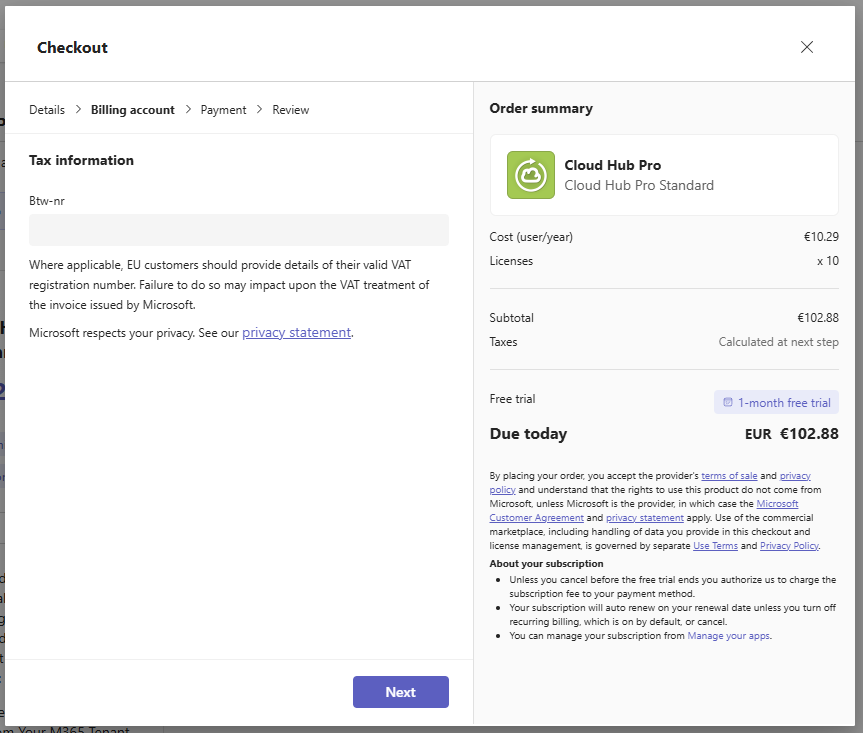Open the Manage your apps link
The height and width of the screenshot is (733, 863).
point(729,636)
